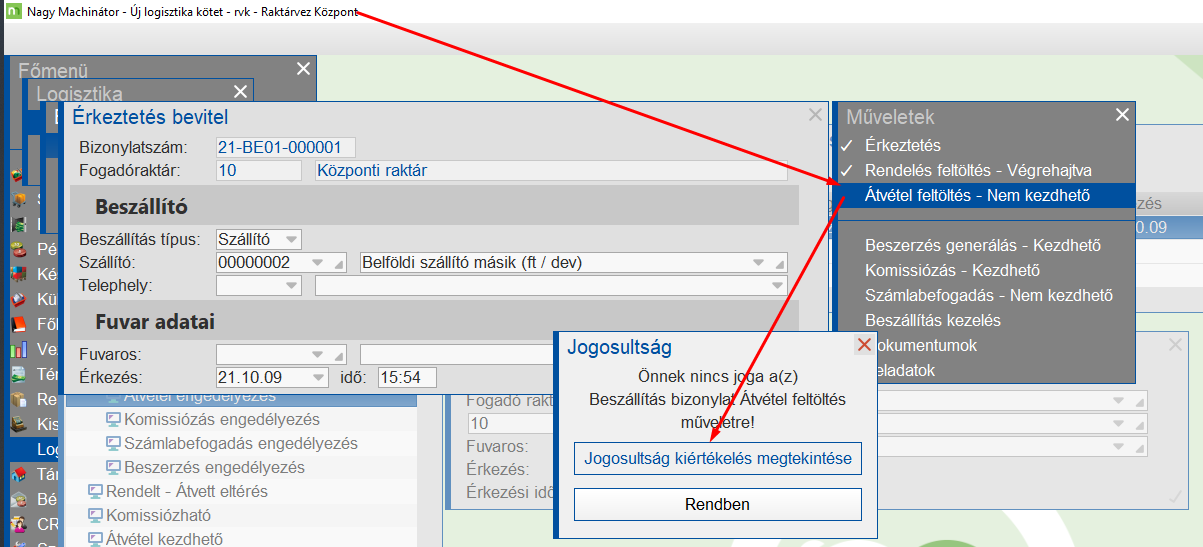Select Beszerzés generálás - Kezdhető item
The height and width of the screenshot is (547, 1203).
[983, 245]
